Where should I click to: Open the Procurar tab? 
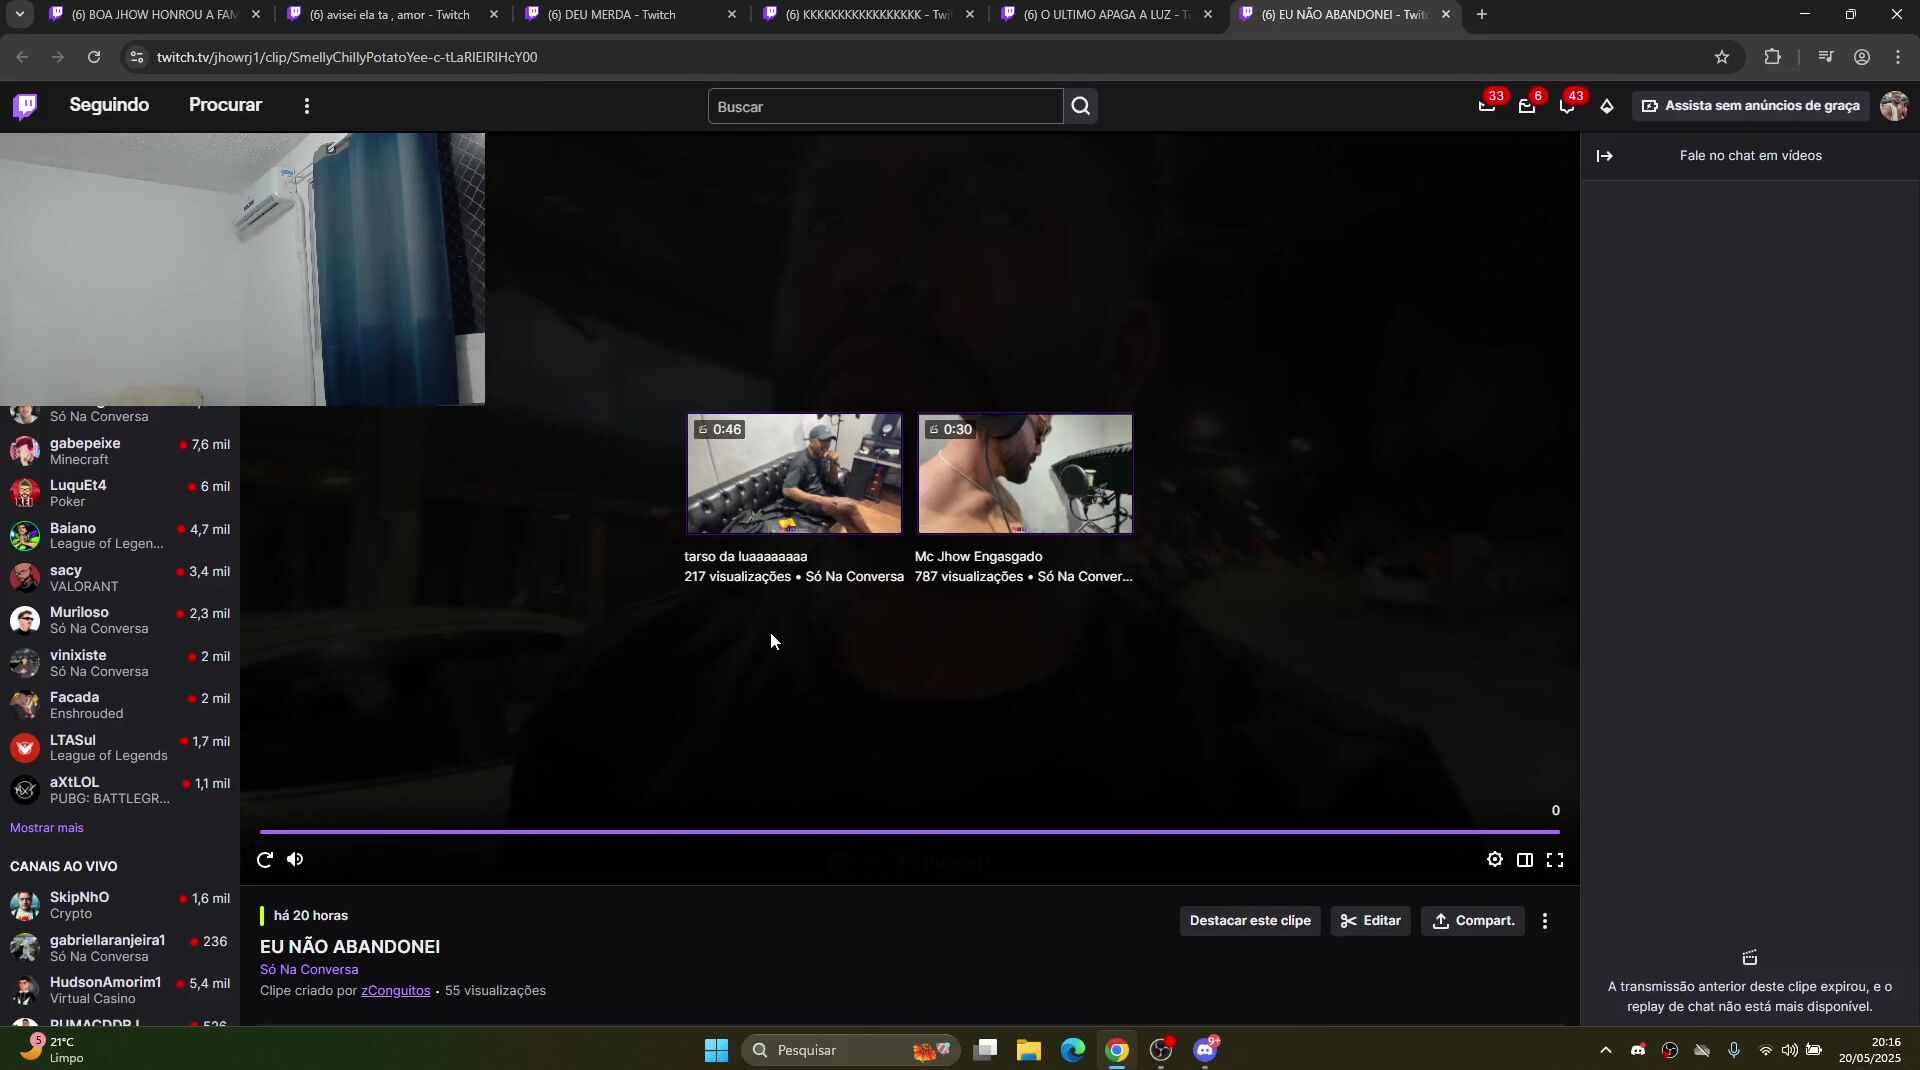[x=225, y=105]
